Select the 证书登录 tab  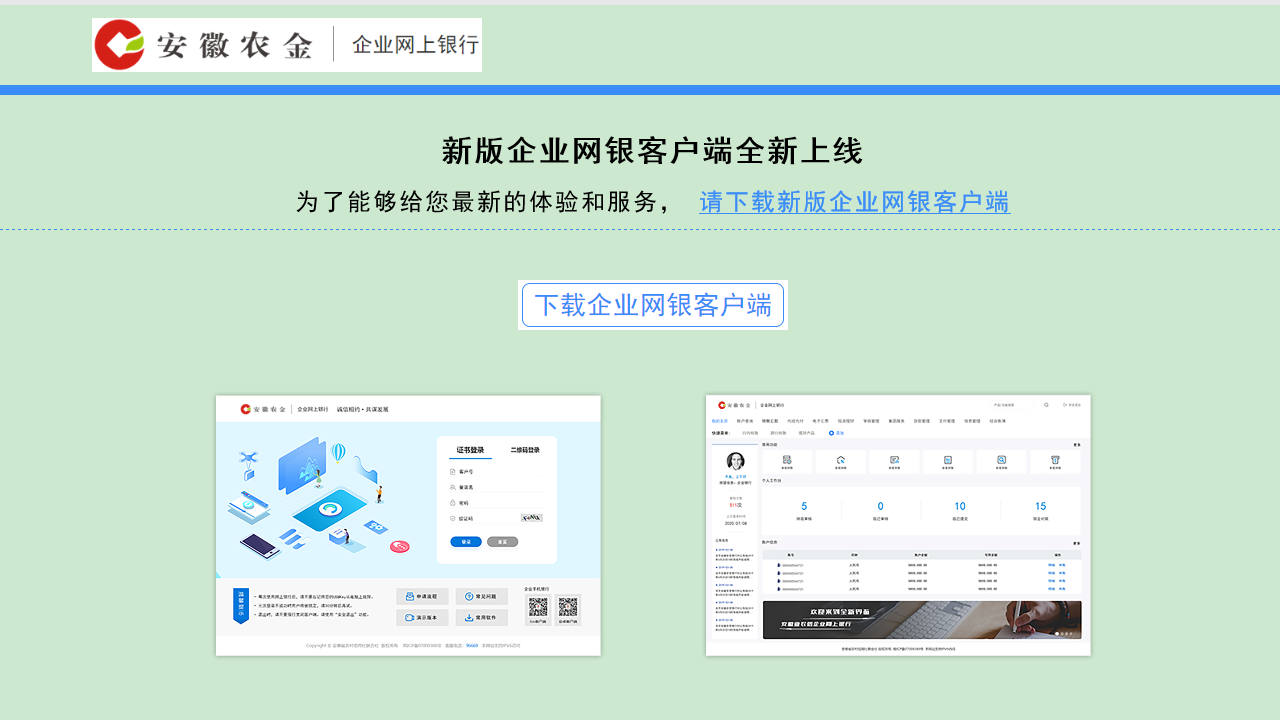(470, 448)
